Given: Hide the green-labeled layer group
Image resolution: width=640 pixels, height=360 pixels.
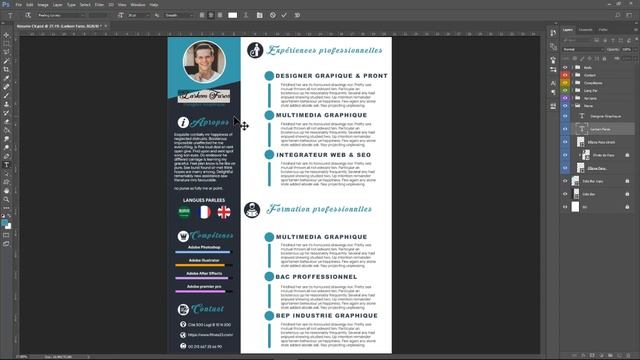Looking at the screenshot, I should click(565, 91).
